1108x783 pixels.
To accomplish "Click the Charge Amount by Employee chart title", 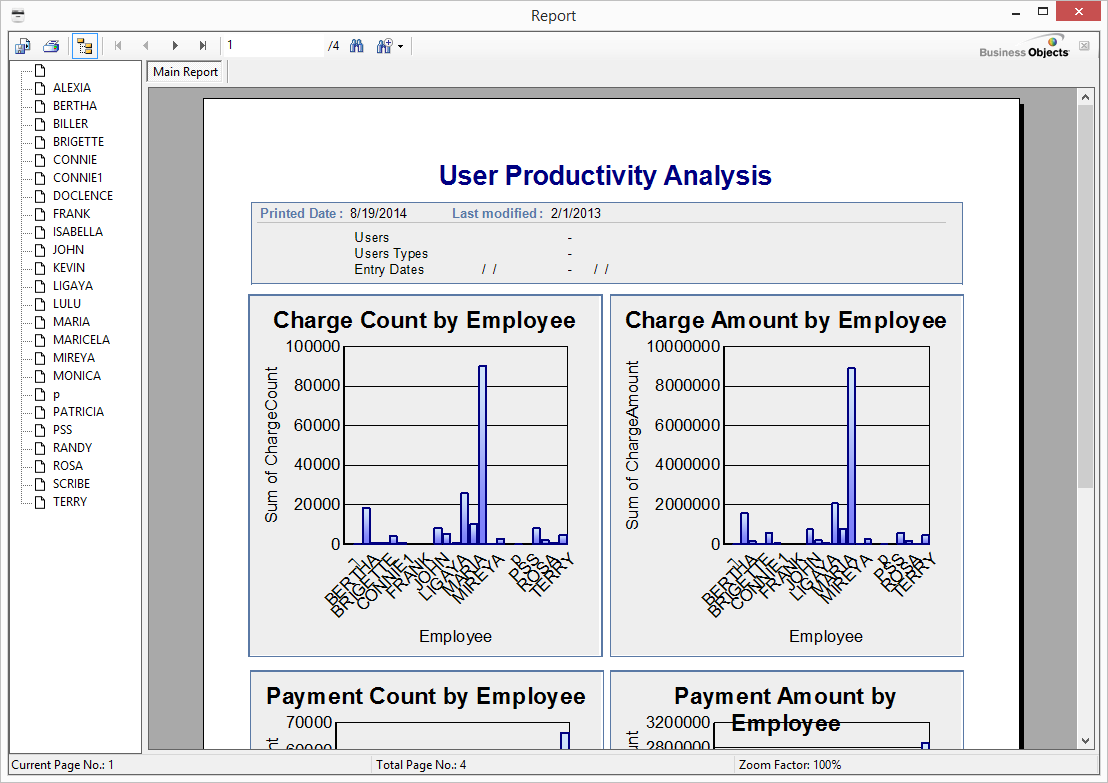I will (x=786, y=321).
